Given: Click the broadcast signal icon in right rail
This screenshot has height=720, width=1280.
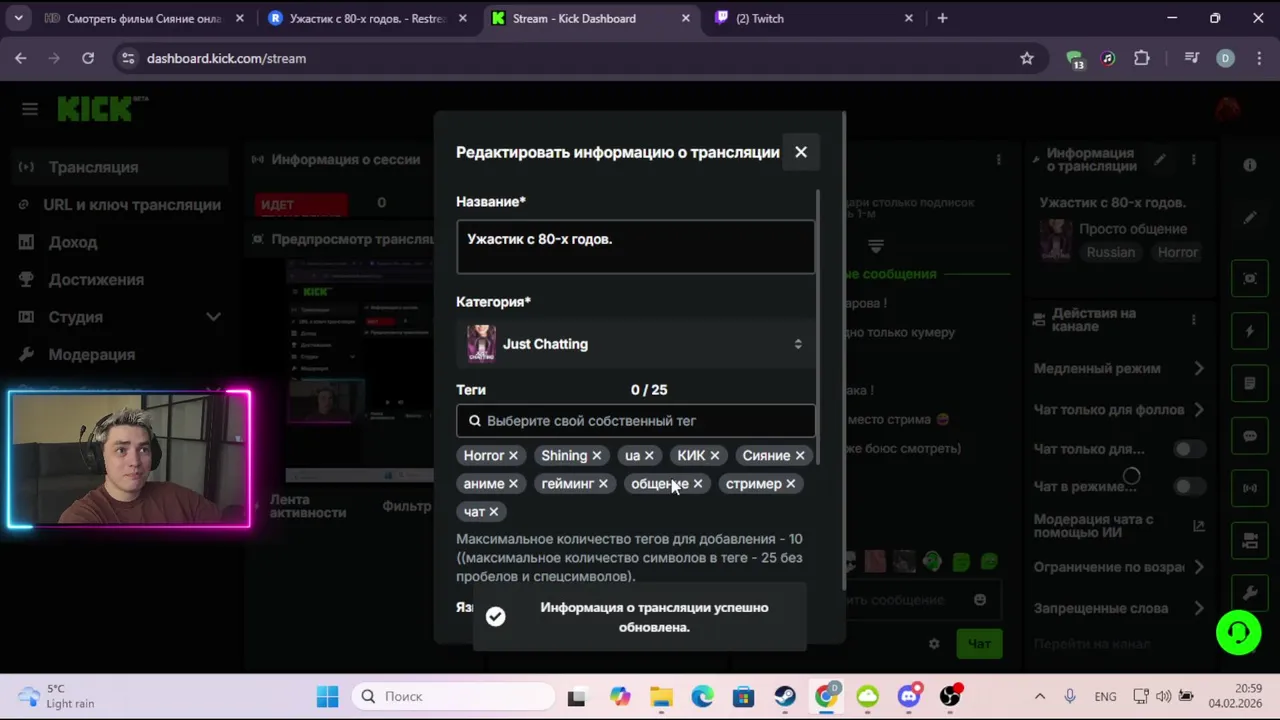Looking at the screenshot, I should pos(1250,488).
